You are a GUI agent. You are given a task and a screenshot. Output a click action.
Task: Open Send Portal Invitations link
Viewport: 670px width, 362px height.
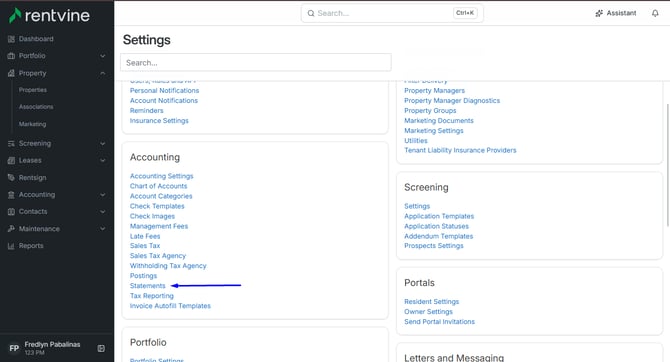click(439, 322)
